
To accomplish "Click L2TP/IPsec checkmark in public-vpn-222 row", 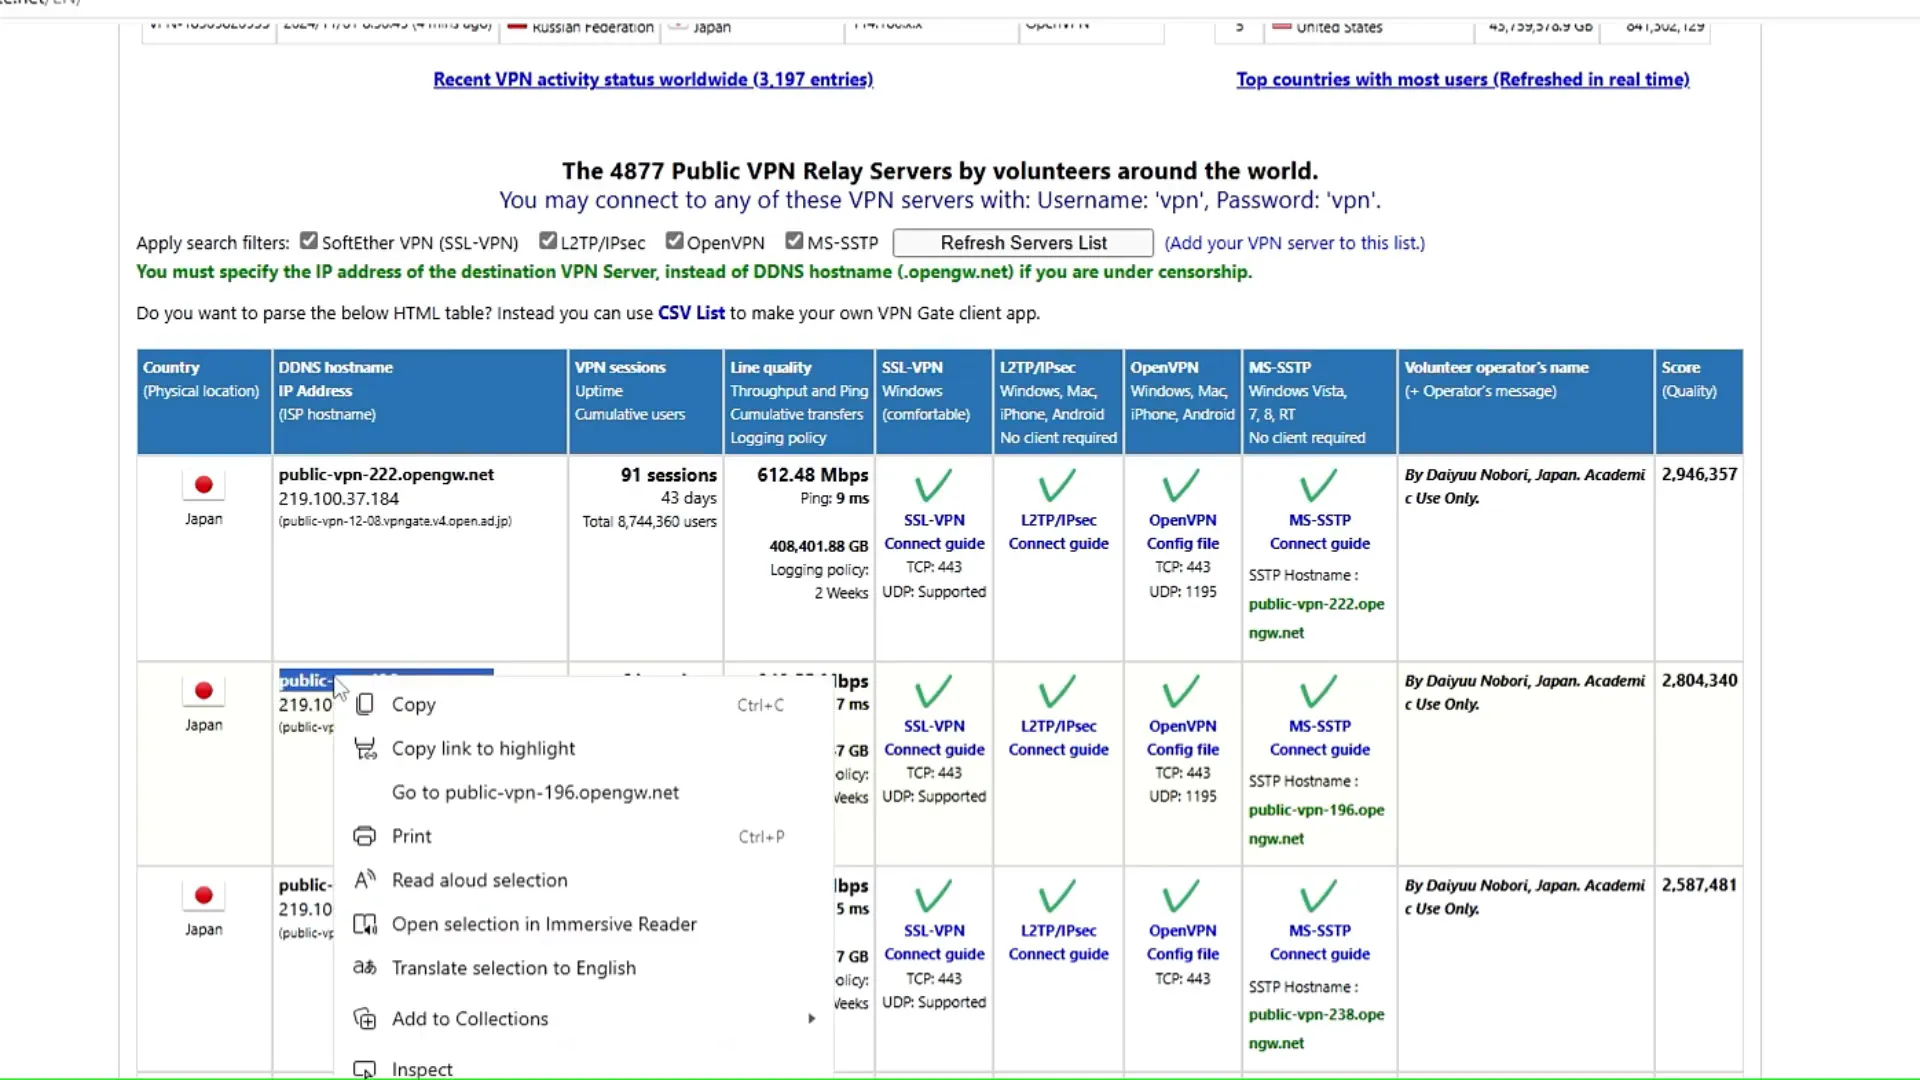I will pos(1057,486).
